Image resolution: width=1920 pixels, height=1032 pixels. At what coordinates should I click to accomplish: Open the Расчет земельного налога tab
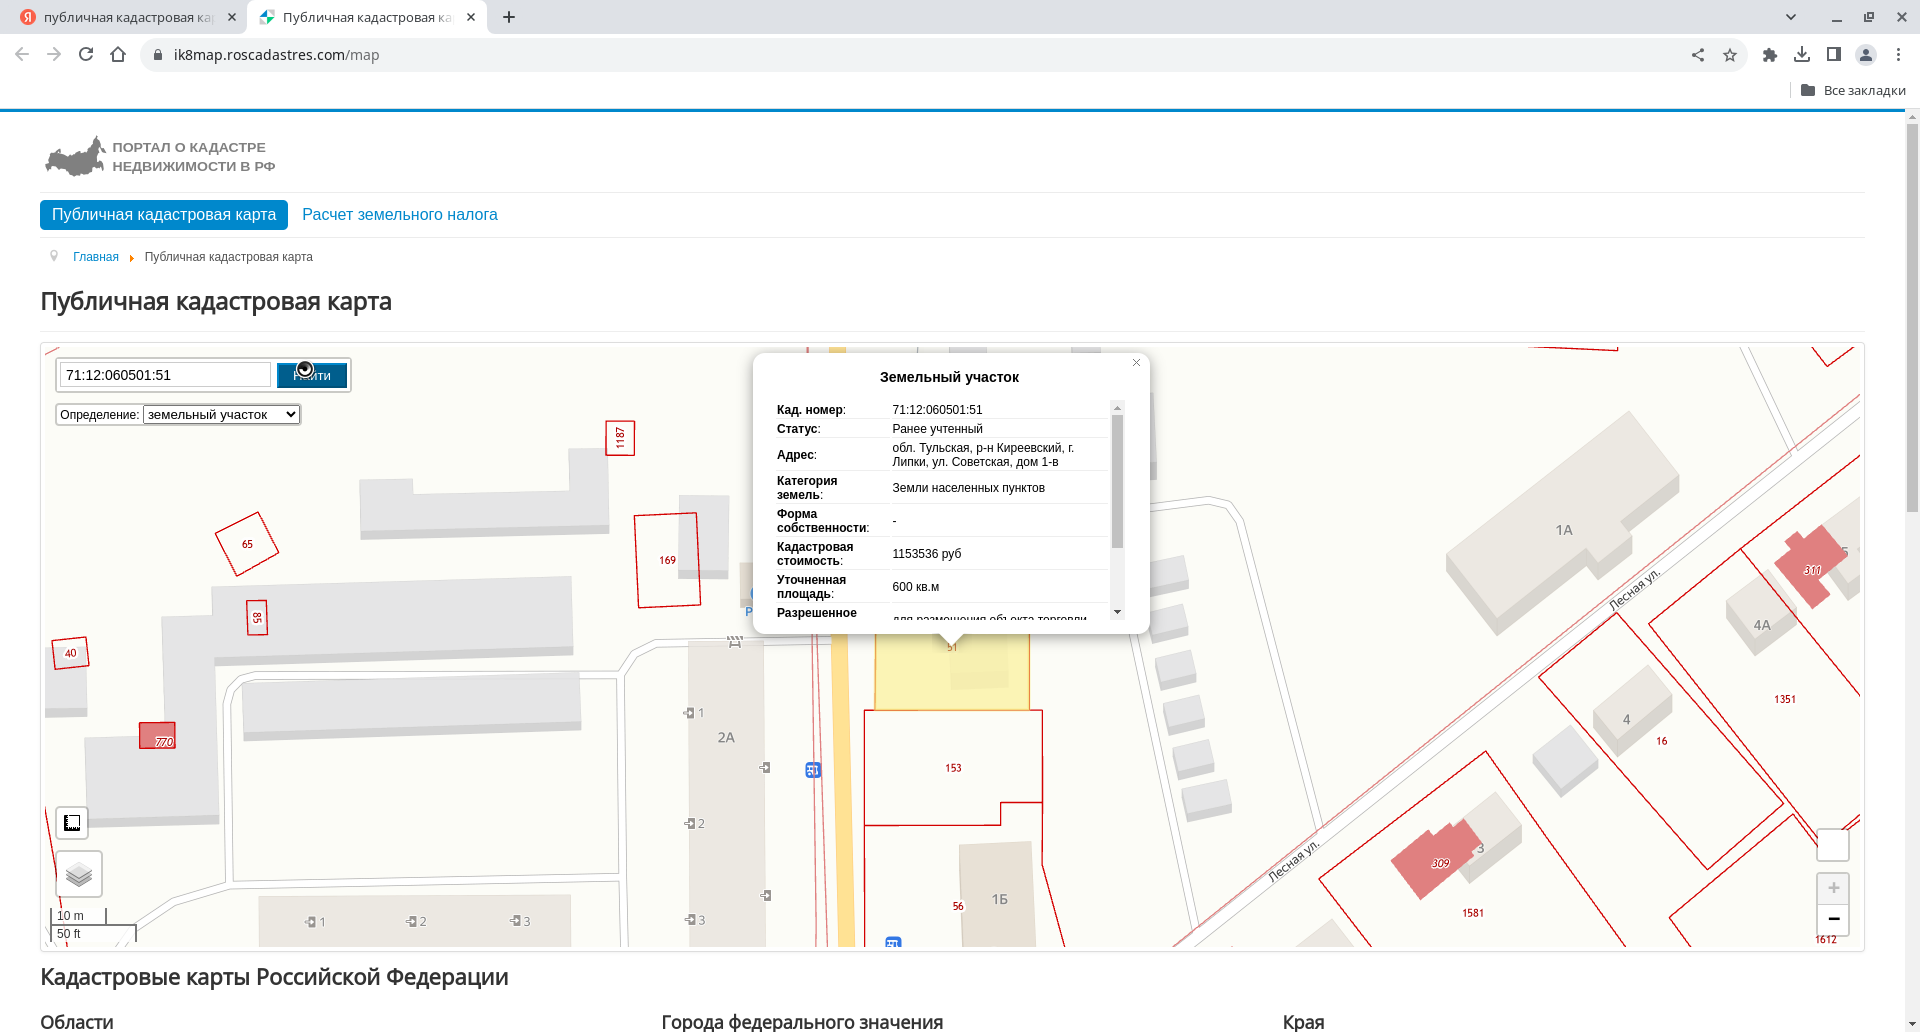pyautogui.click(x=399, y=215)
